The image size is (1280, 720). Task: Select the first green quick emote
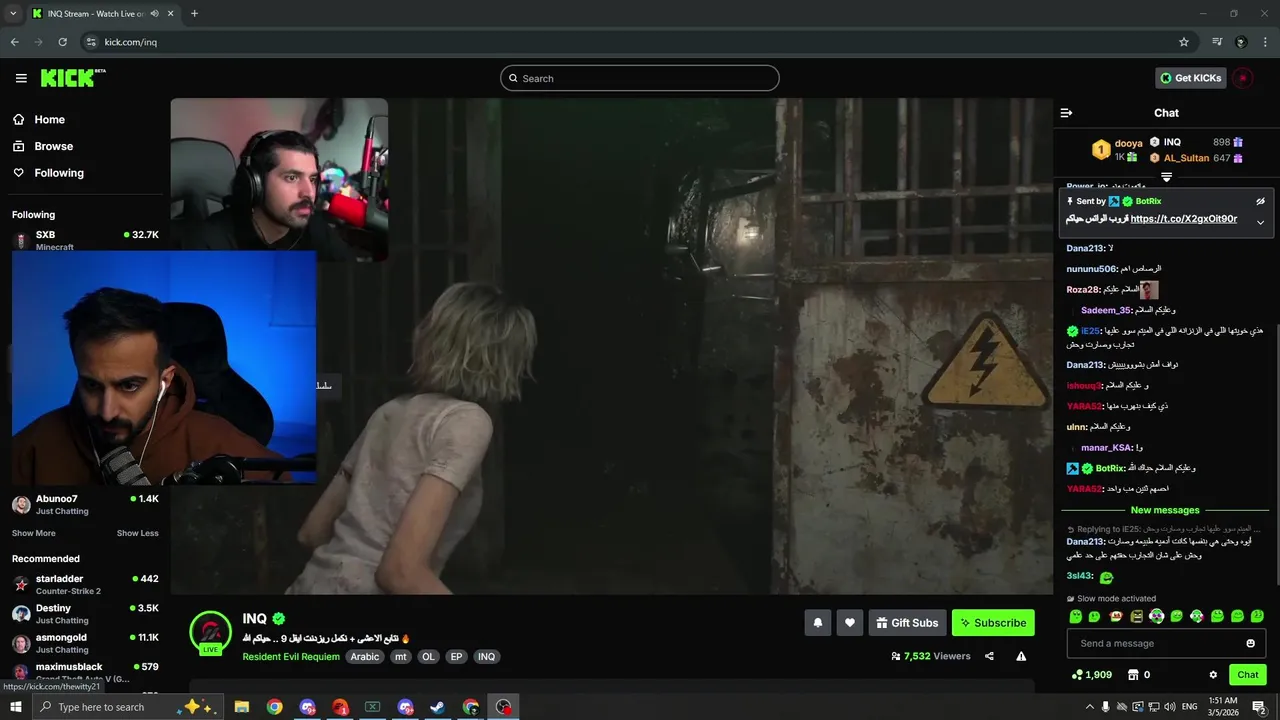[x=1075, y=616]
